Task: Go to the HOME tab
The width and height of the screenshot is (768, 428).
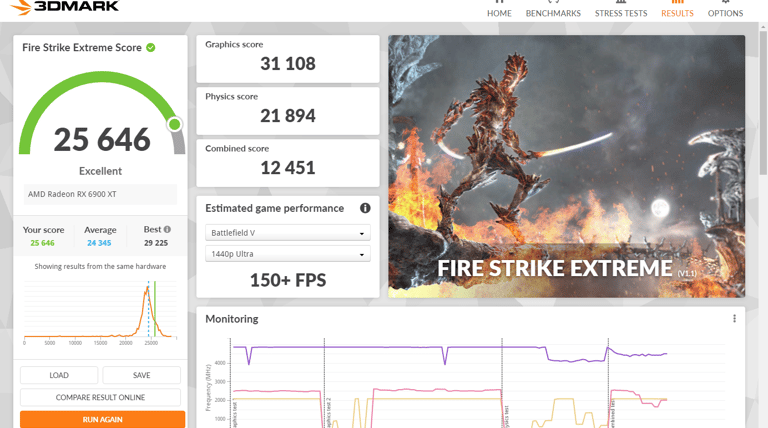Action: pos(499,10)
